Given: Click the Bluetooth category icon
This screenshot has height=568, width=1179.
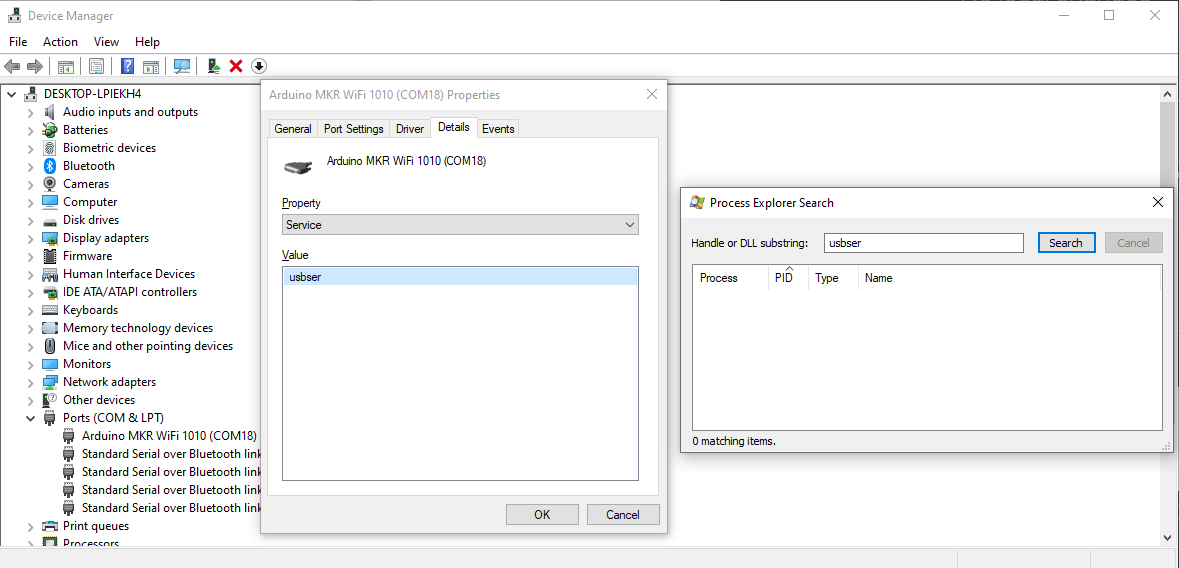Looking at the screenshot, I should [x=50, y=166].
